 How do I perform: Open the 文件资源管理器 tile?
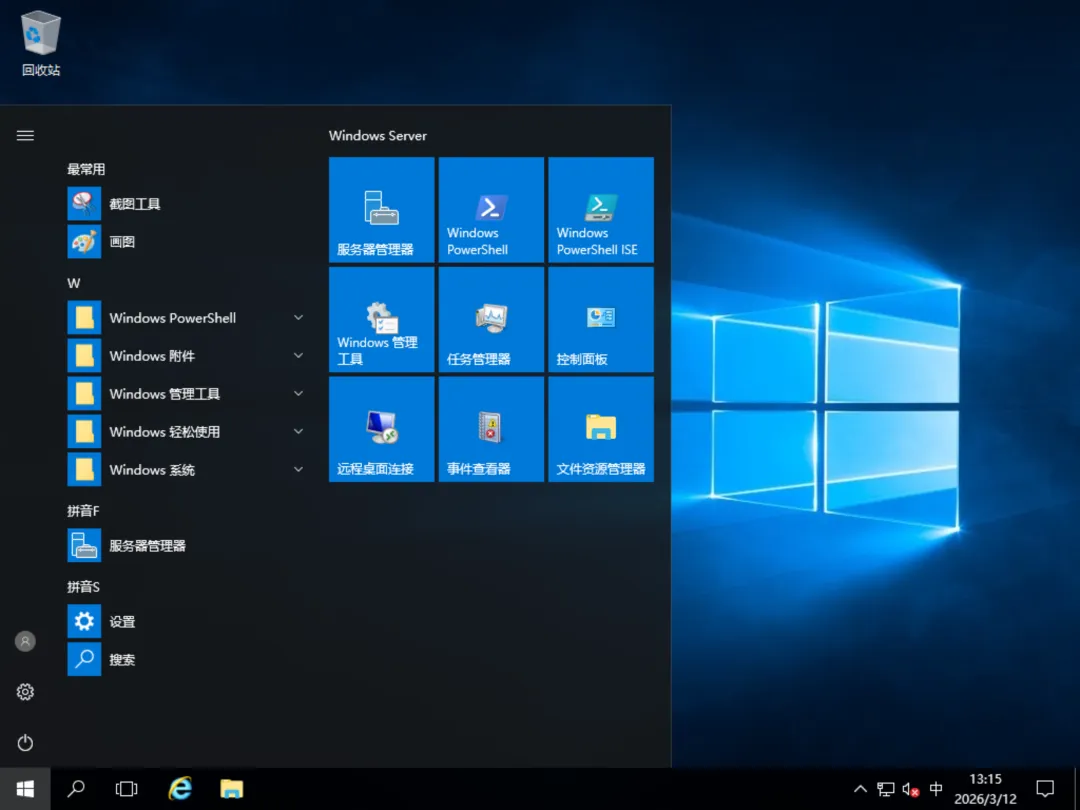601,430
